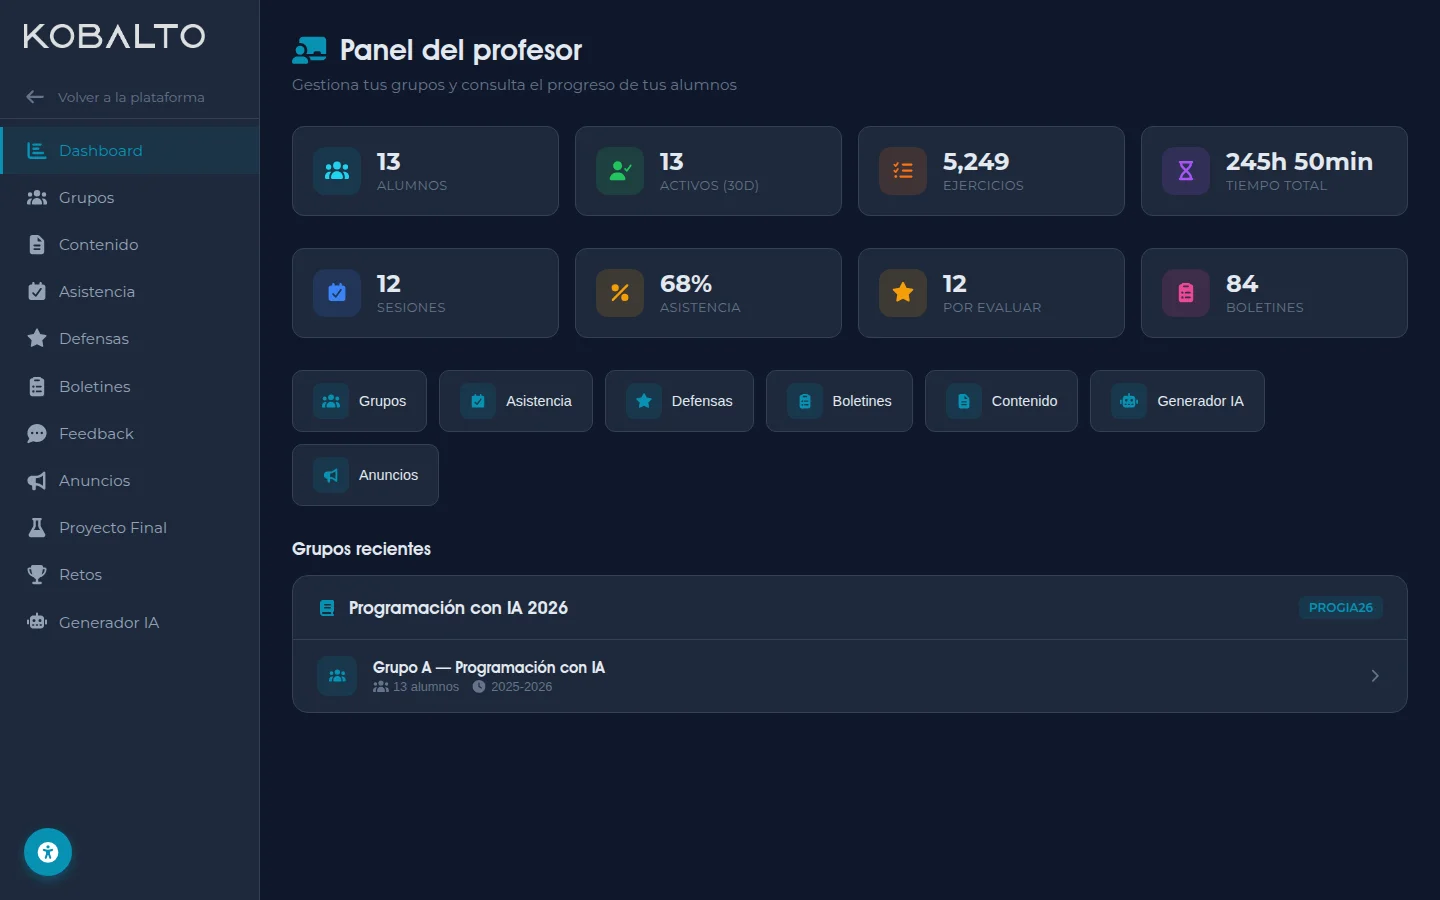
Task: Click the Asistencia percent icon
Action: coord(620,293)
